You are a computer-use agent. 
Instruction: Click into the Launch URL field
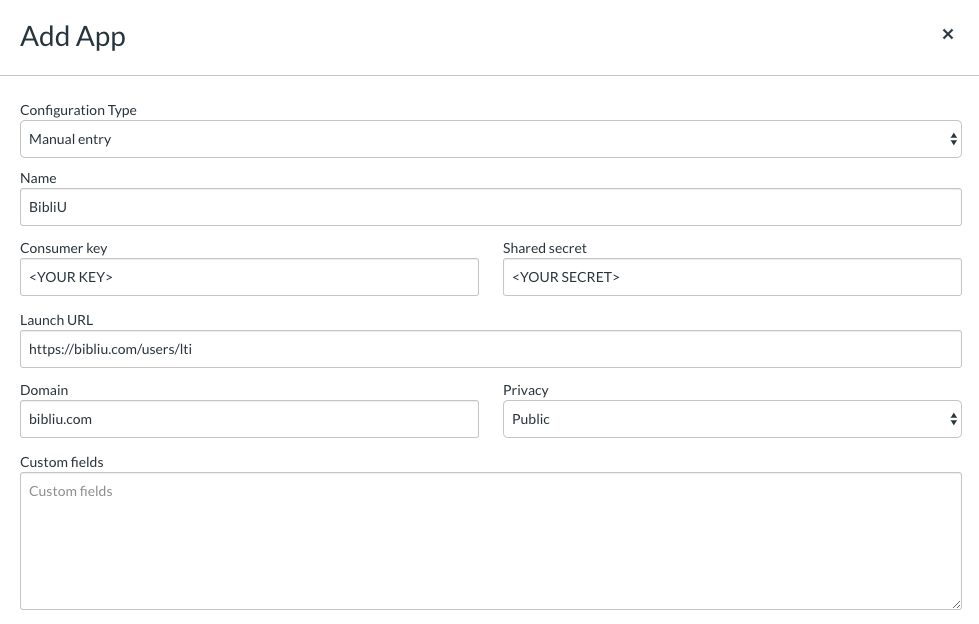tap(490, 350)
